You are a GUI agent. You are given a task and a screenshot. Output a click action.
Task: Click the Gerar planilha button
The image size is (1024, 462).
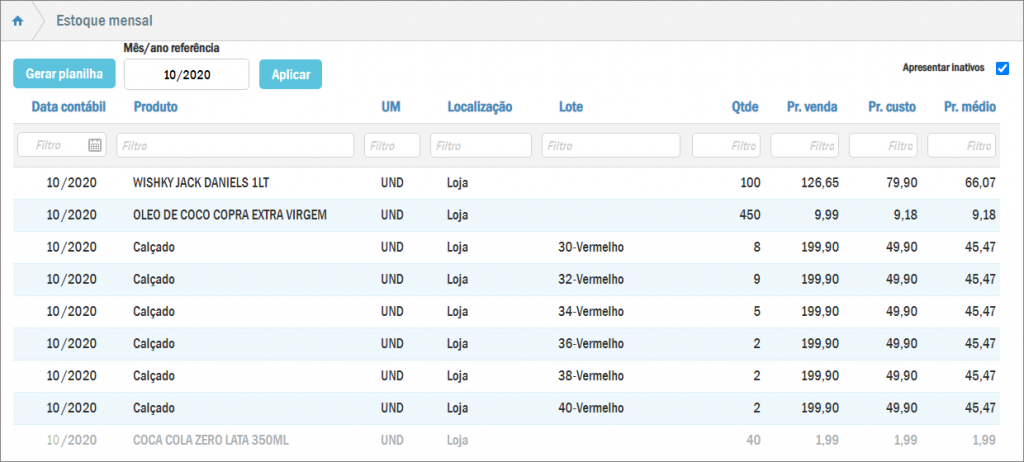(x=64, y=74)
